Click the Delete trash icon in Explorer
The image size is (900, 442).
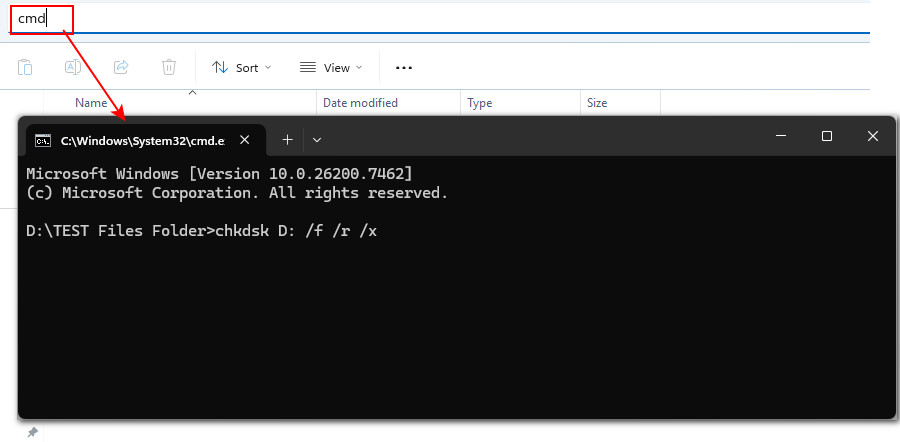[x=169, y=67]
